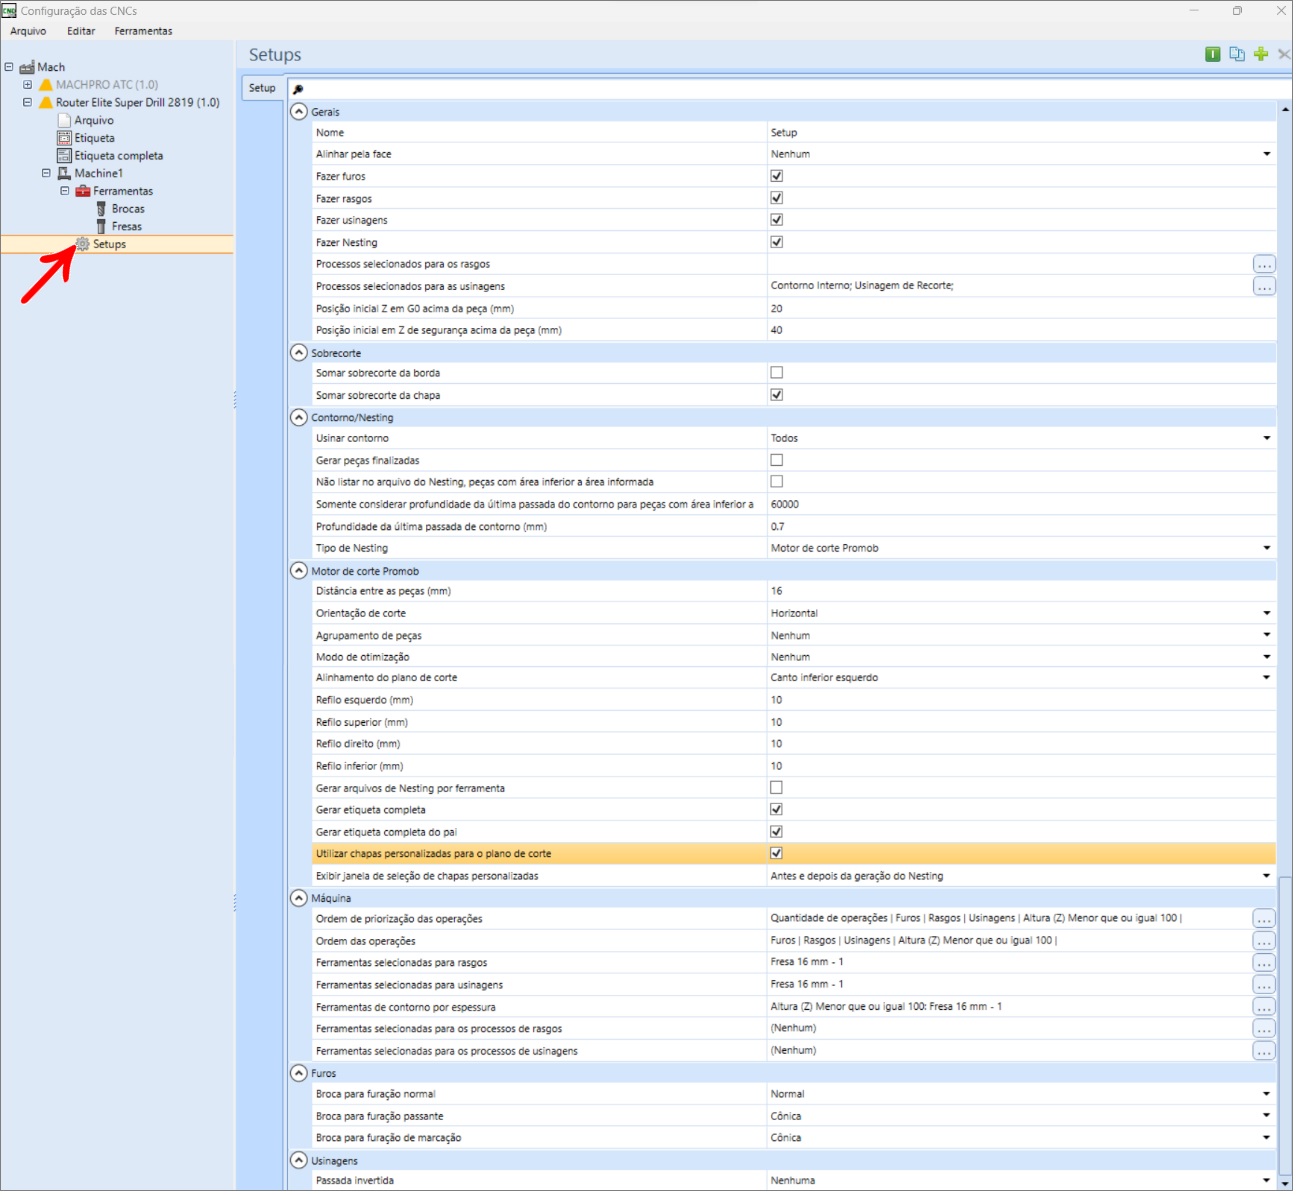Click the Setups gear icon in tree
This screenshot has width=1297, height=1195.
(83, 244)
